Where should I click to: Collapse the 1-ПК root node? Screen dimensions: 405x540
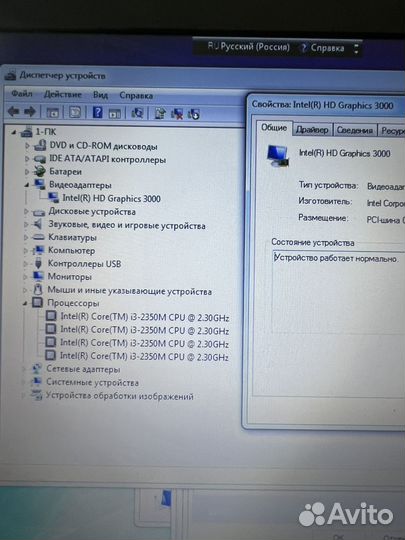(14, 133)
